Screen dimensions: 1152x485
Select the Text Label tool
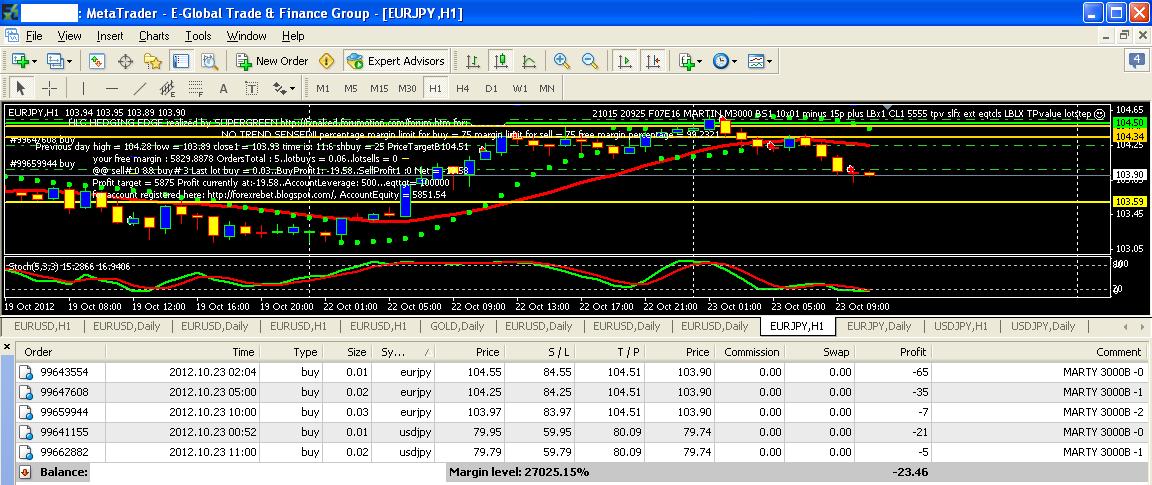pyautogui.click(x=251, y=88)
